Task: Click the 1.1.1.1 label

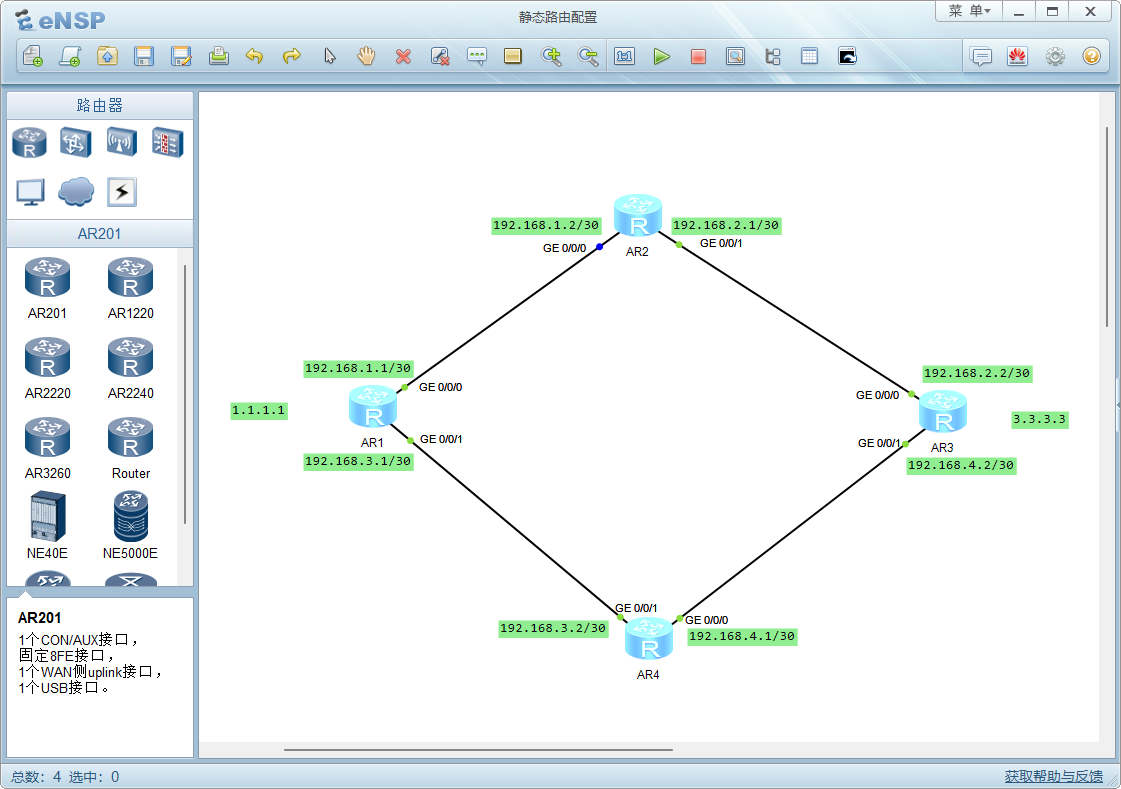Action: tap(259, 410)
